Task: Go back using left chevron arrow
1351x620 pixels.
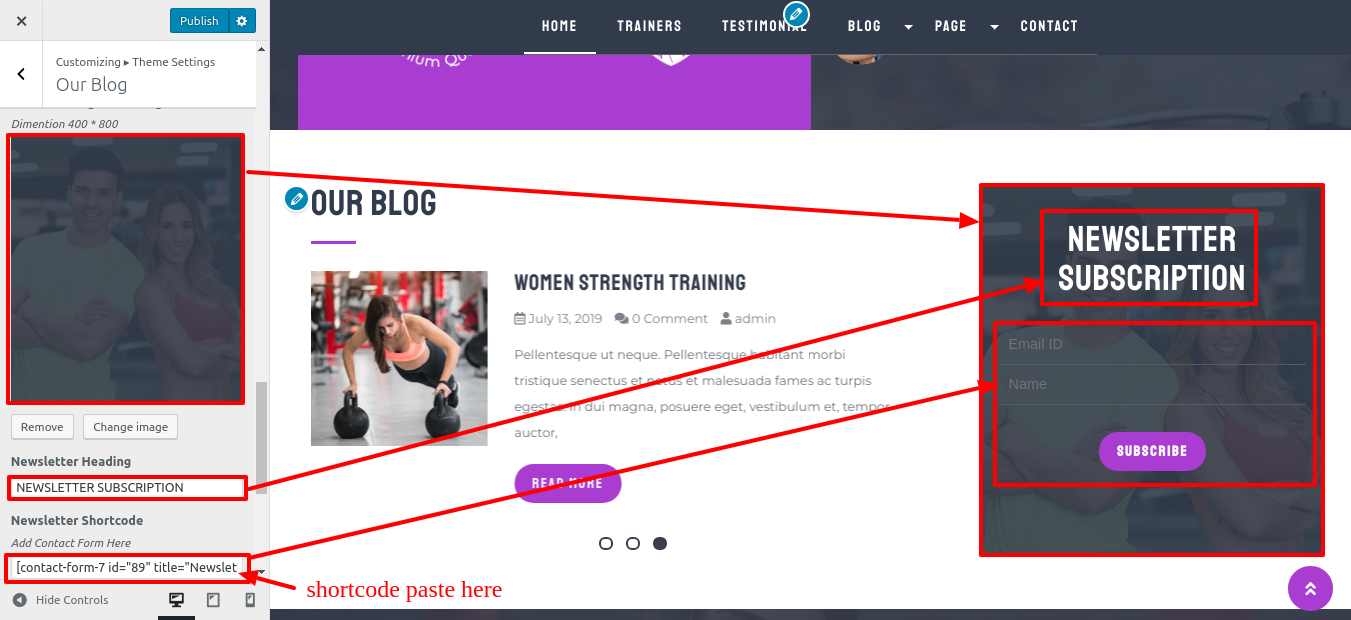Action: 21,74
